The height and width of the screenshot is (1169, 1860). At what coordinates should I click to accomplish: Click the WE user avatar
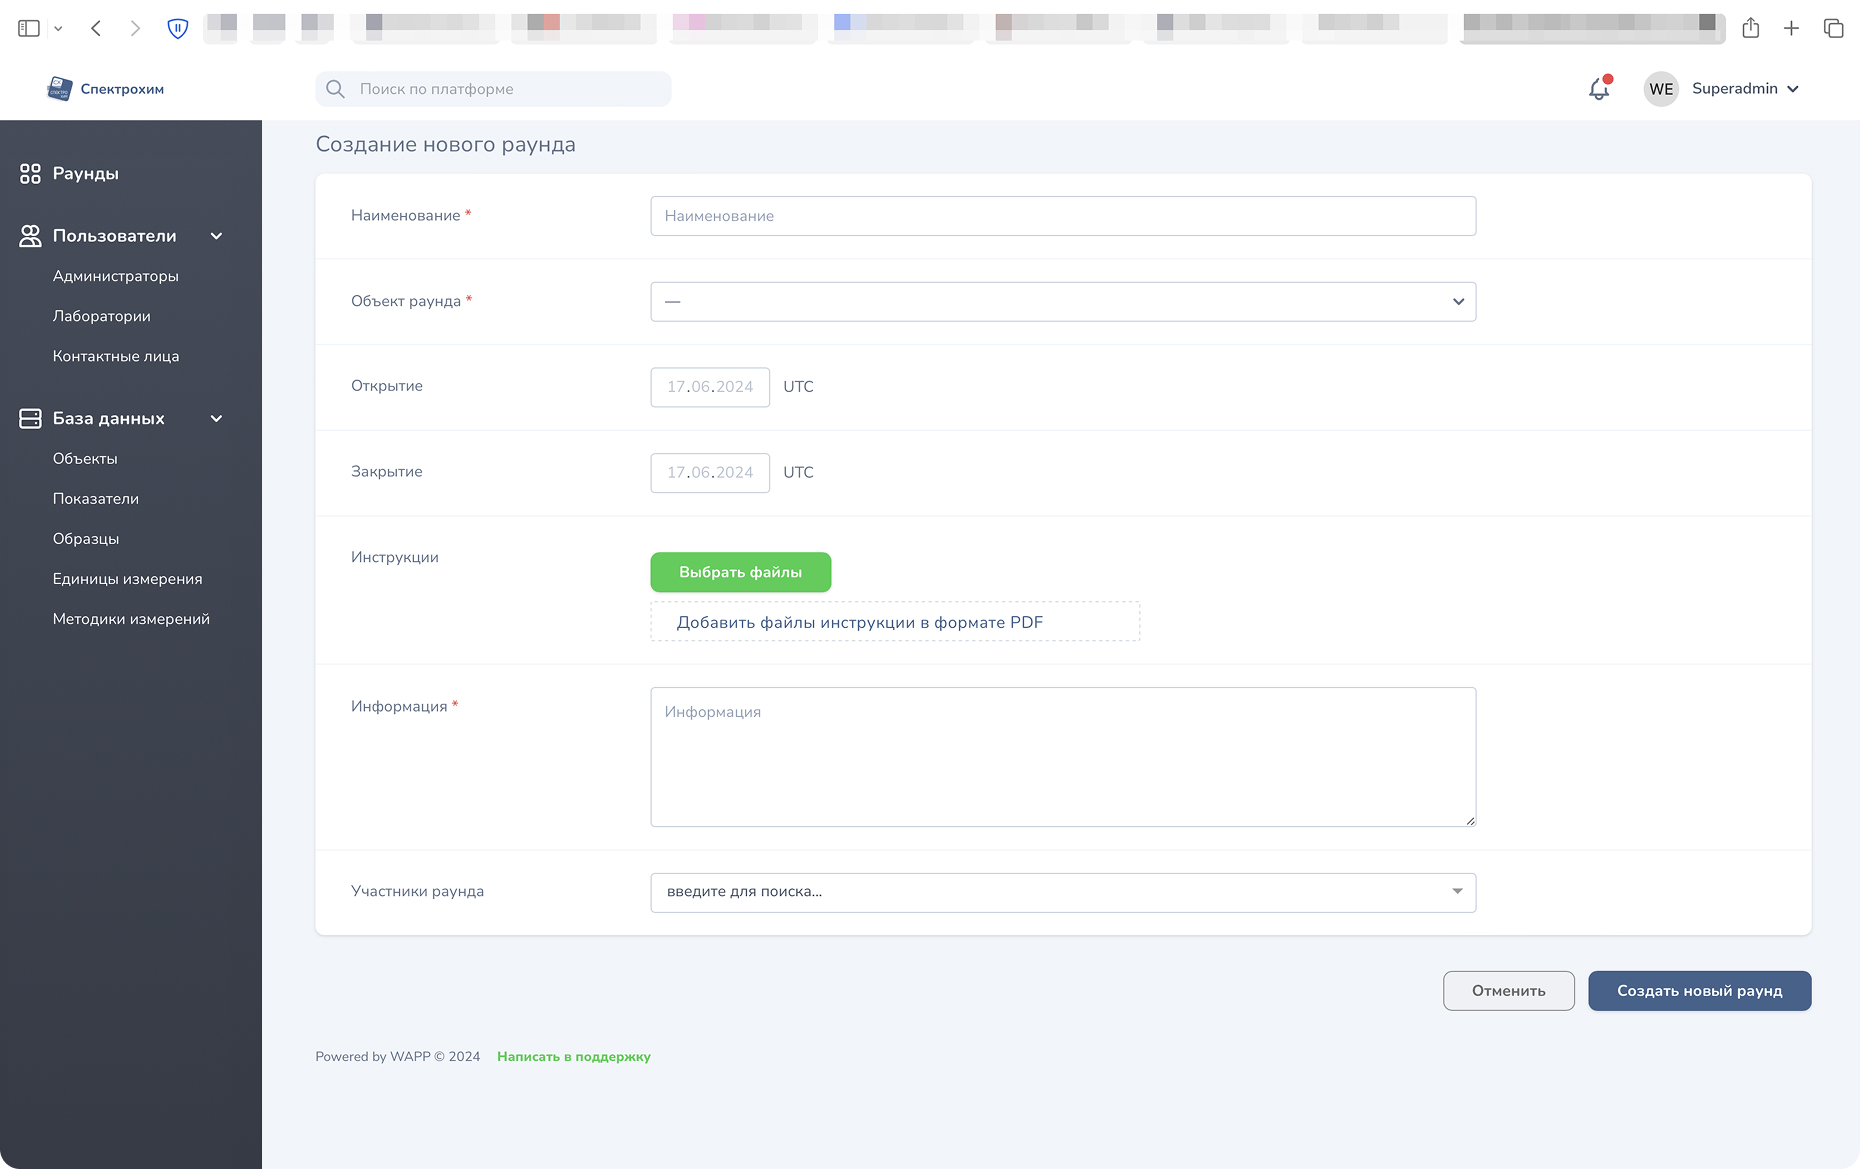click(1661, 89)
